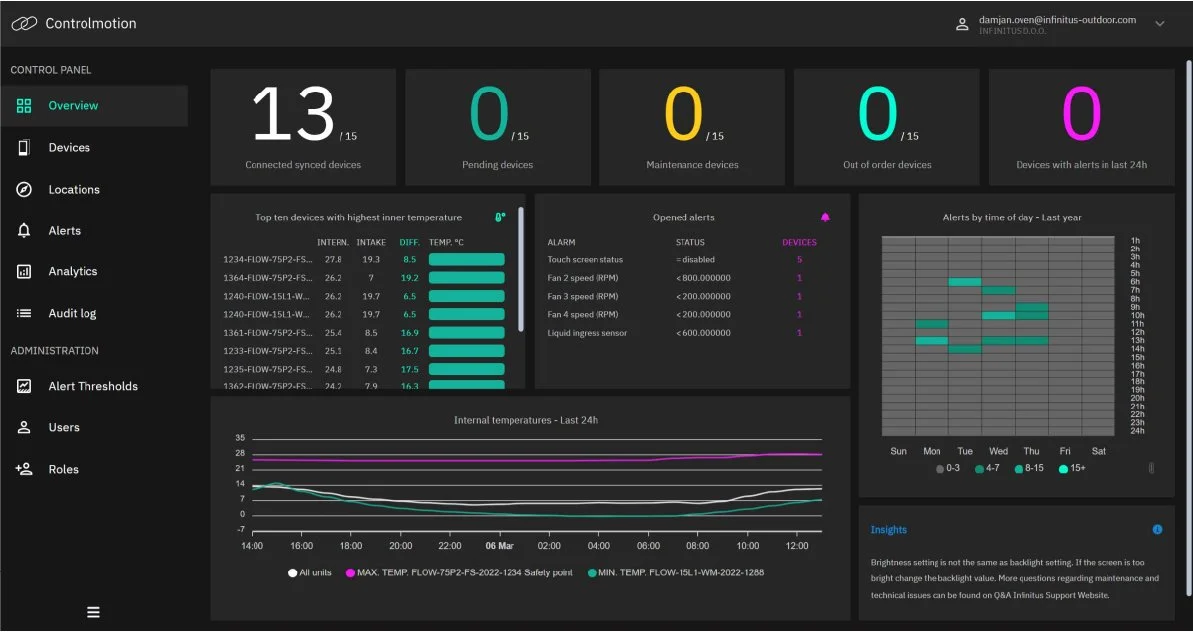Click Tuesday 6h heatmap cell
The height and width of the screenshot is (632, 1193).
(965, 282)
